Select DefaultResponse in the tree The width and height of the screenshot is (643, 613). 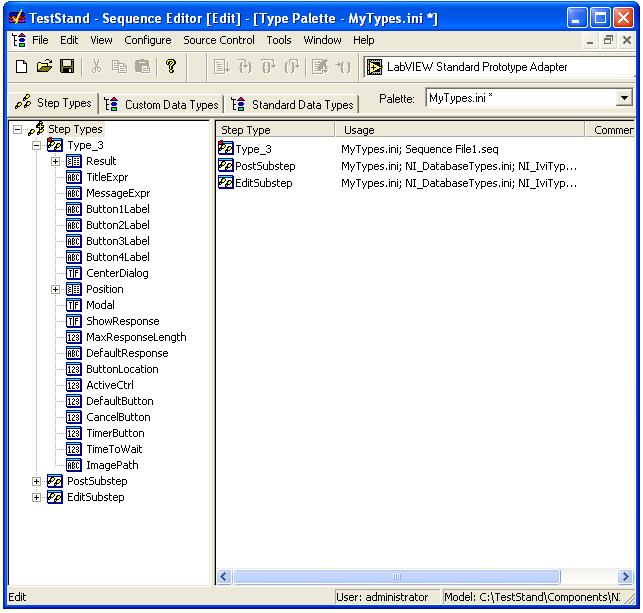(x=127, y=353)
